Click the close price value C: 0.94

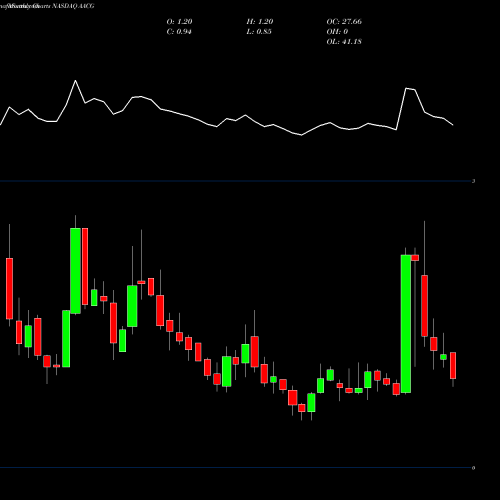[x=179, y=32]
